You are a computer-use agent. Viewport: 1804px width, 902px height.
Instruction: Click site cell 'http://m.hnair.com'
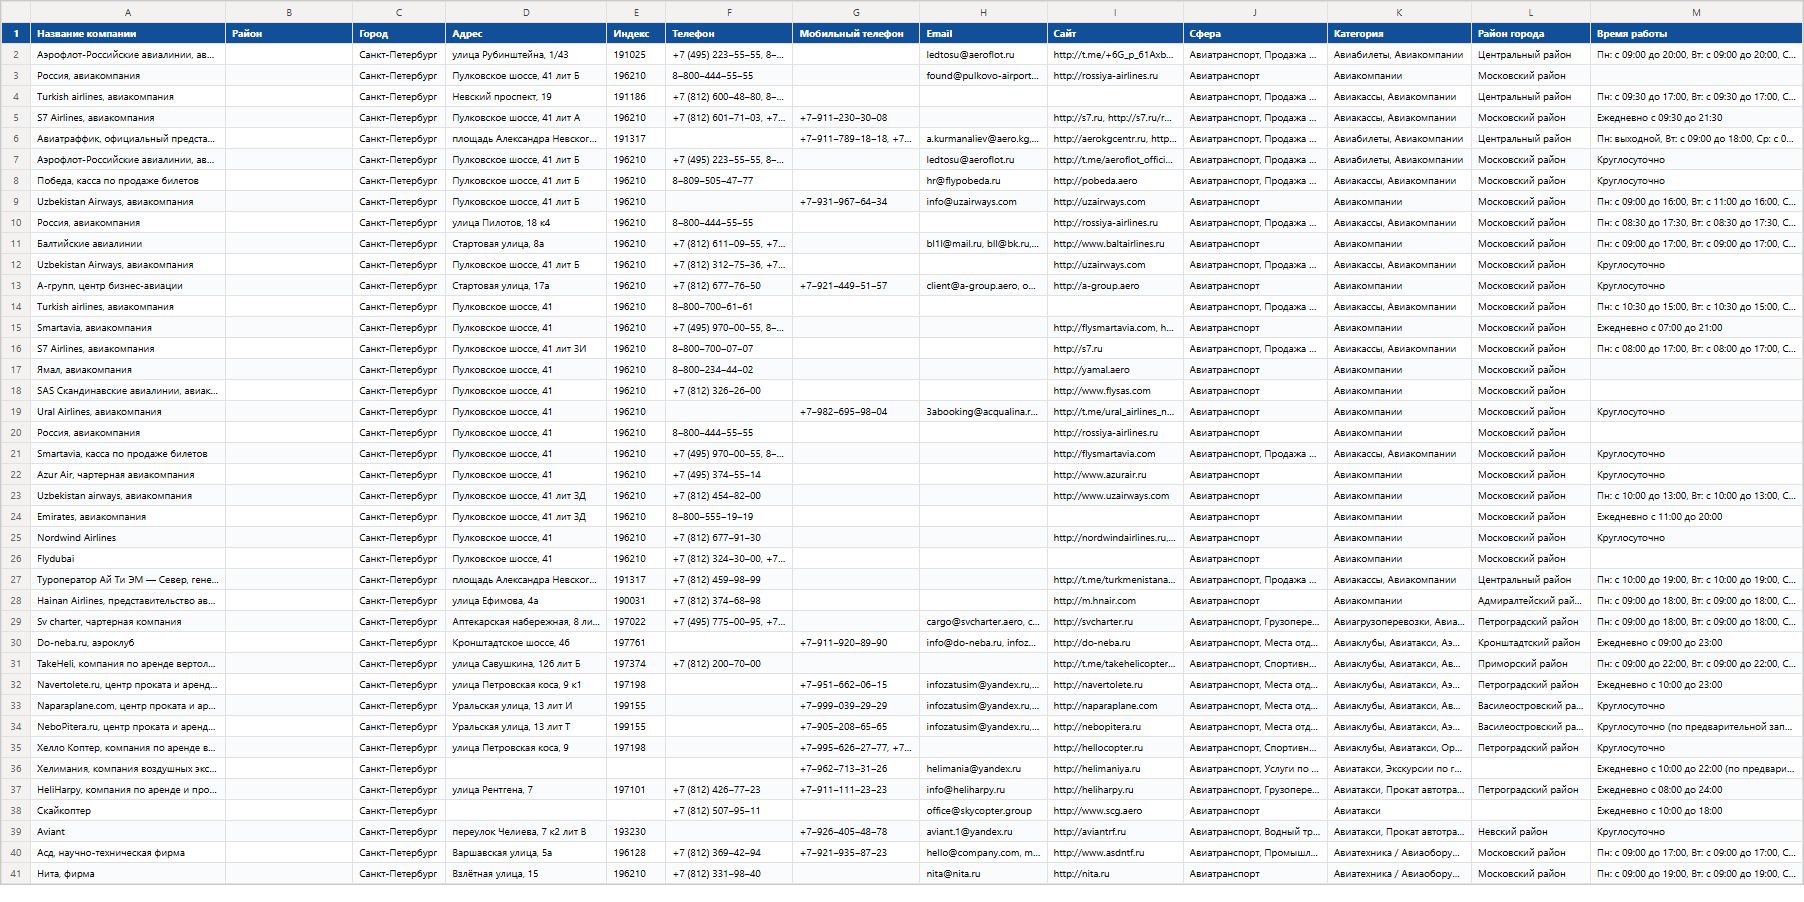[x=1115, y=600]
